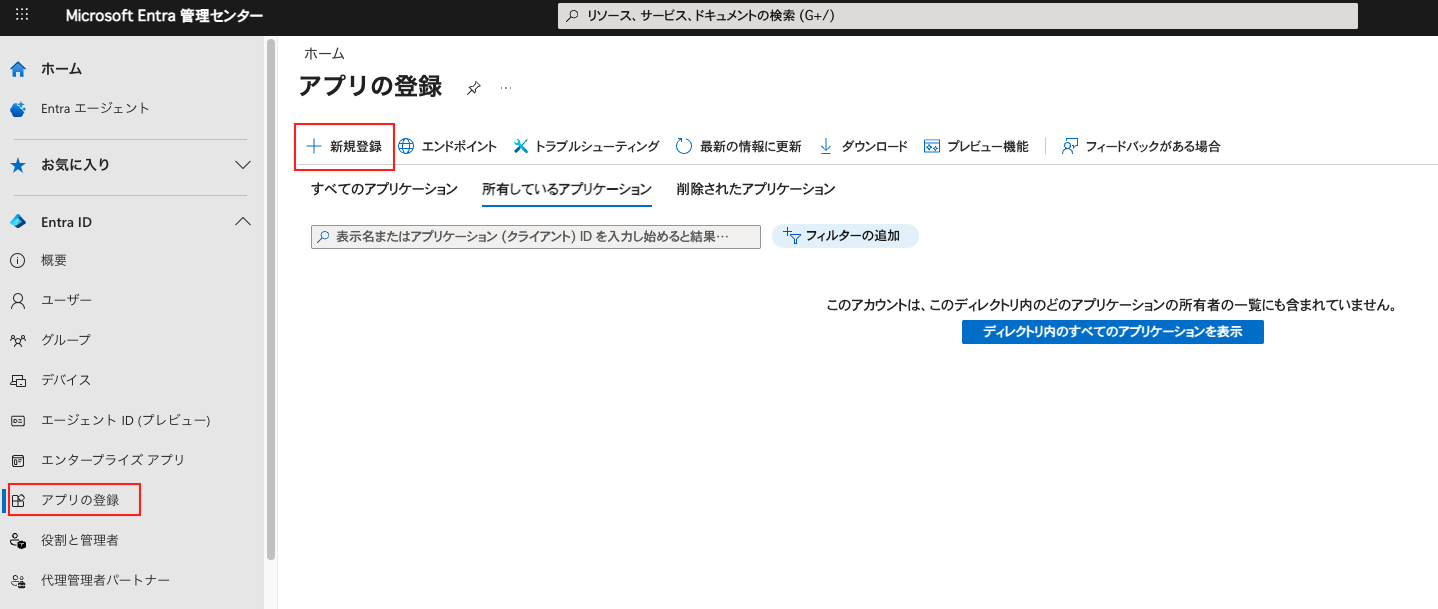Collapse the Entra ID section chevron
Screen dimensions: 1438x609
(x=242, y=222)
